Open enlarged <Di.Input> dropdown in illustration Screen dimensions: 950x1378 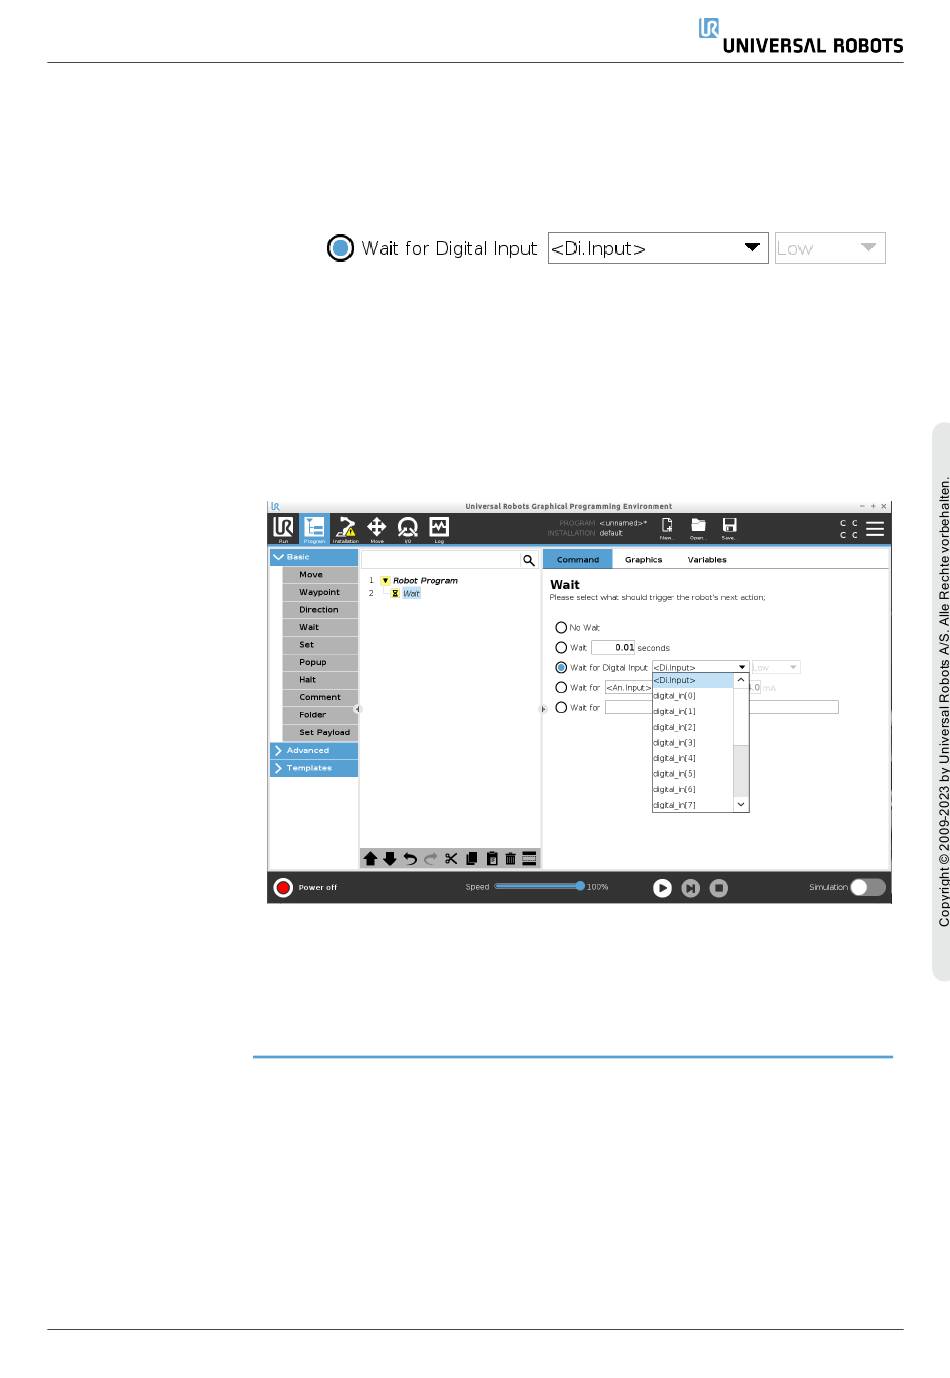coord(658,248)
